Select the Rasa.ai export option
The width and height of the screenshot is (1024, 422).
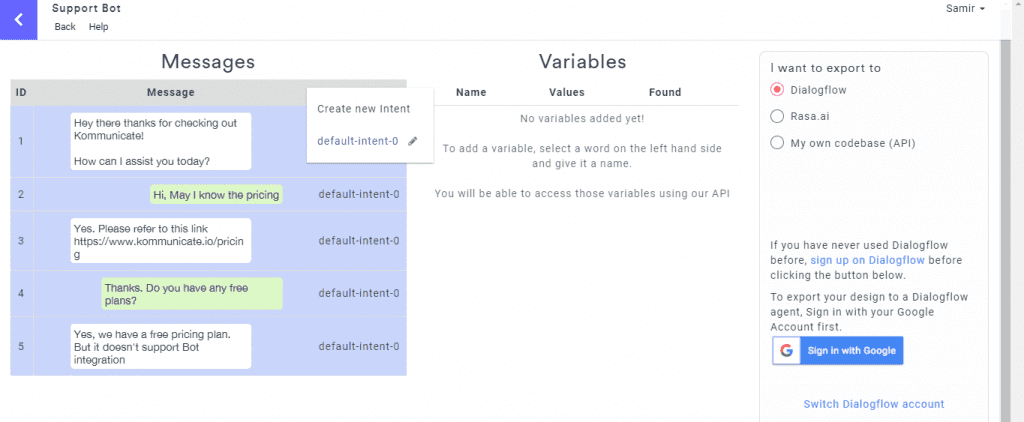tap(776, 116)
